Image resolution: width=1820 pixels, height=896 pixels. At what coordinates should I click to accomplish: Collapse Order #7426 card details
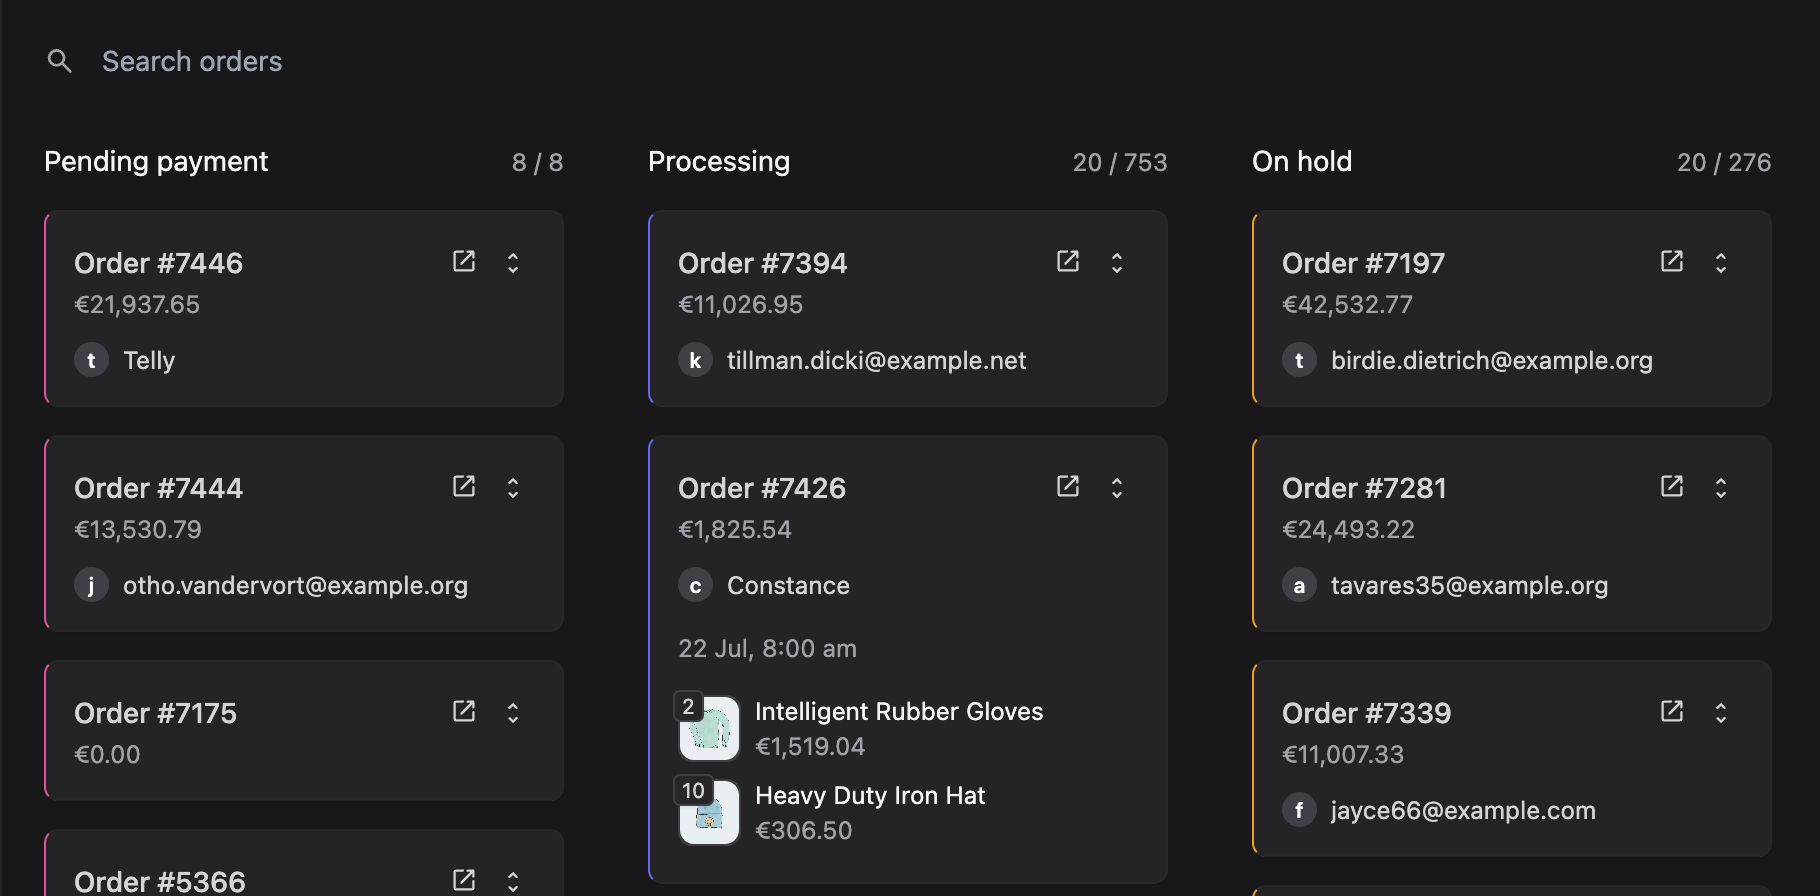pyautogui.click(x=1117, y=487)
